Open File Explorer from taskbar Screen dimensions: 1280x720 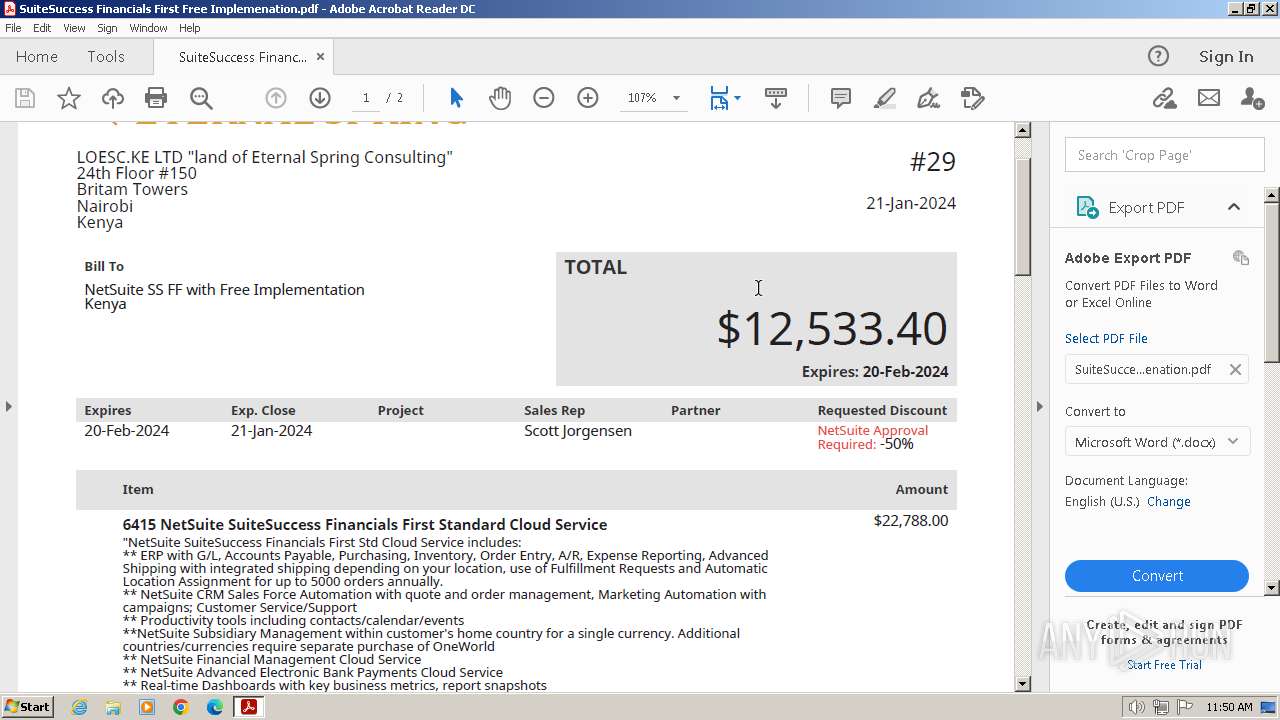pos(113,707)
